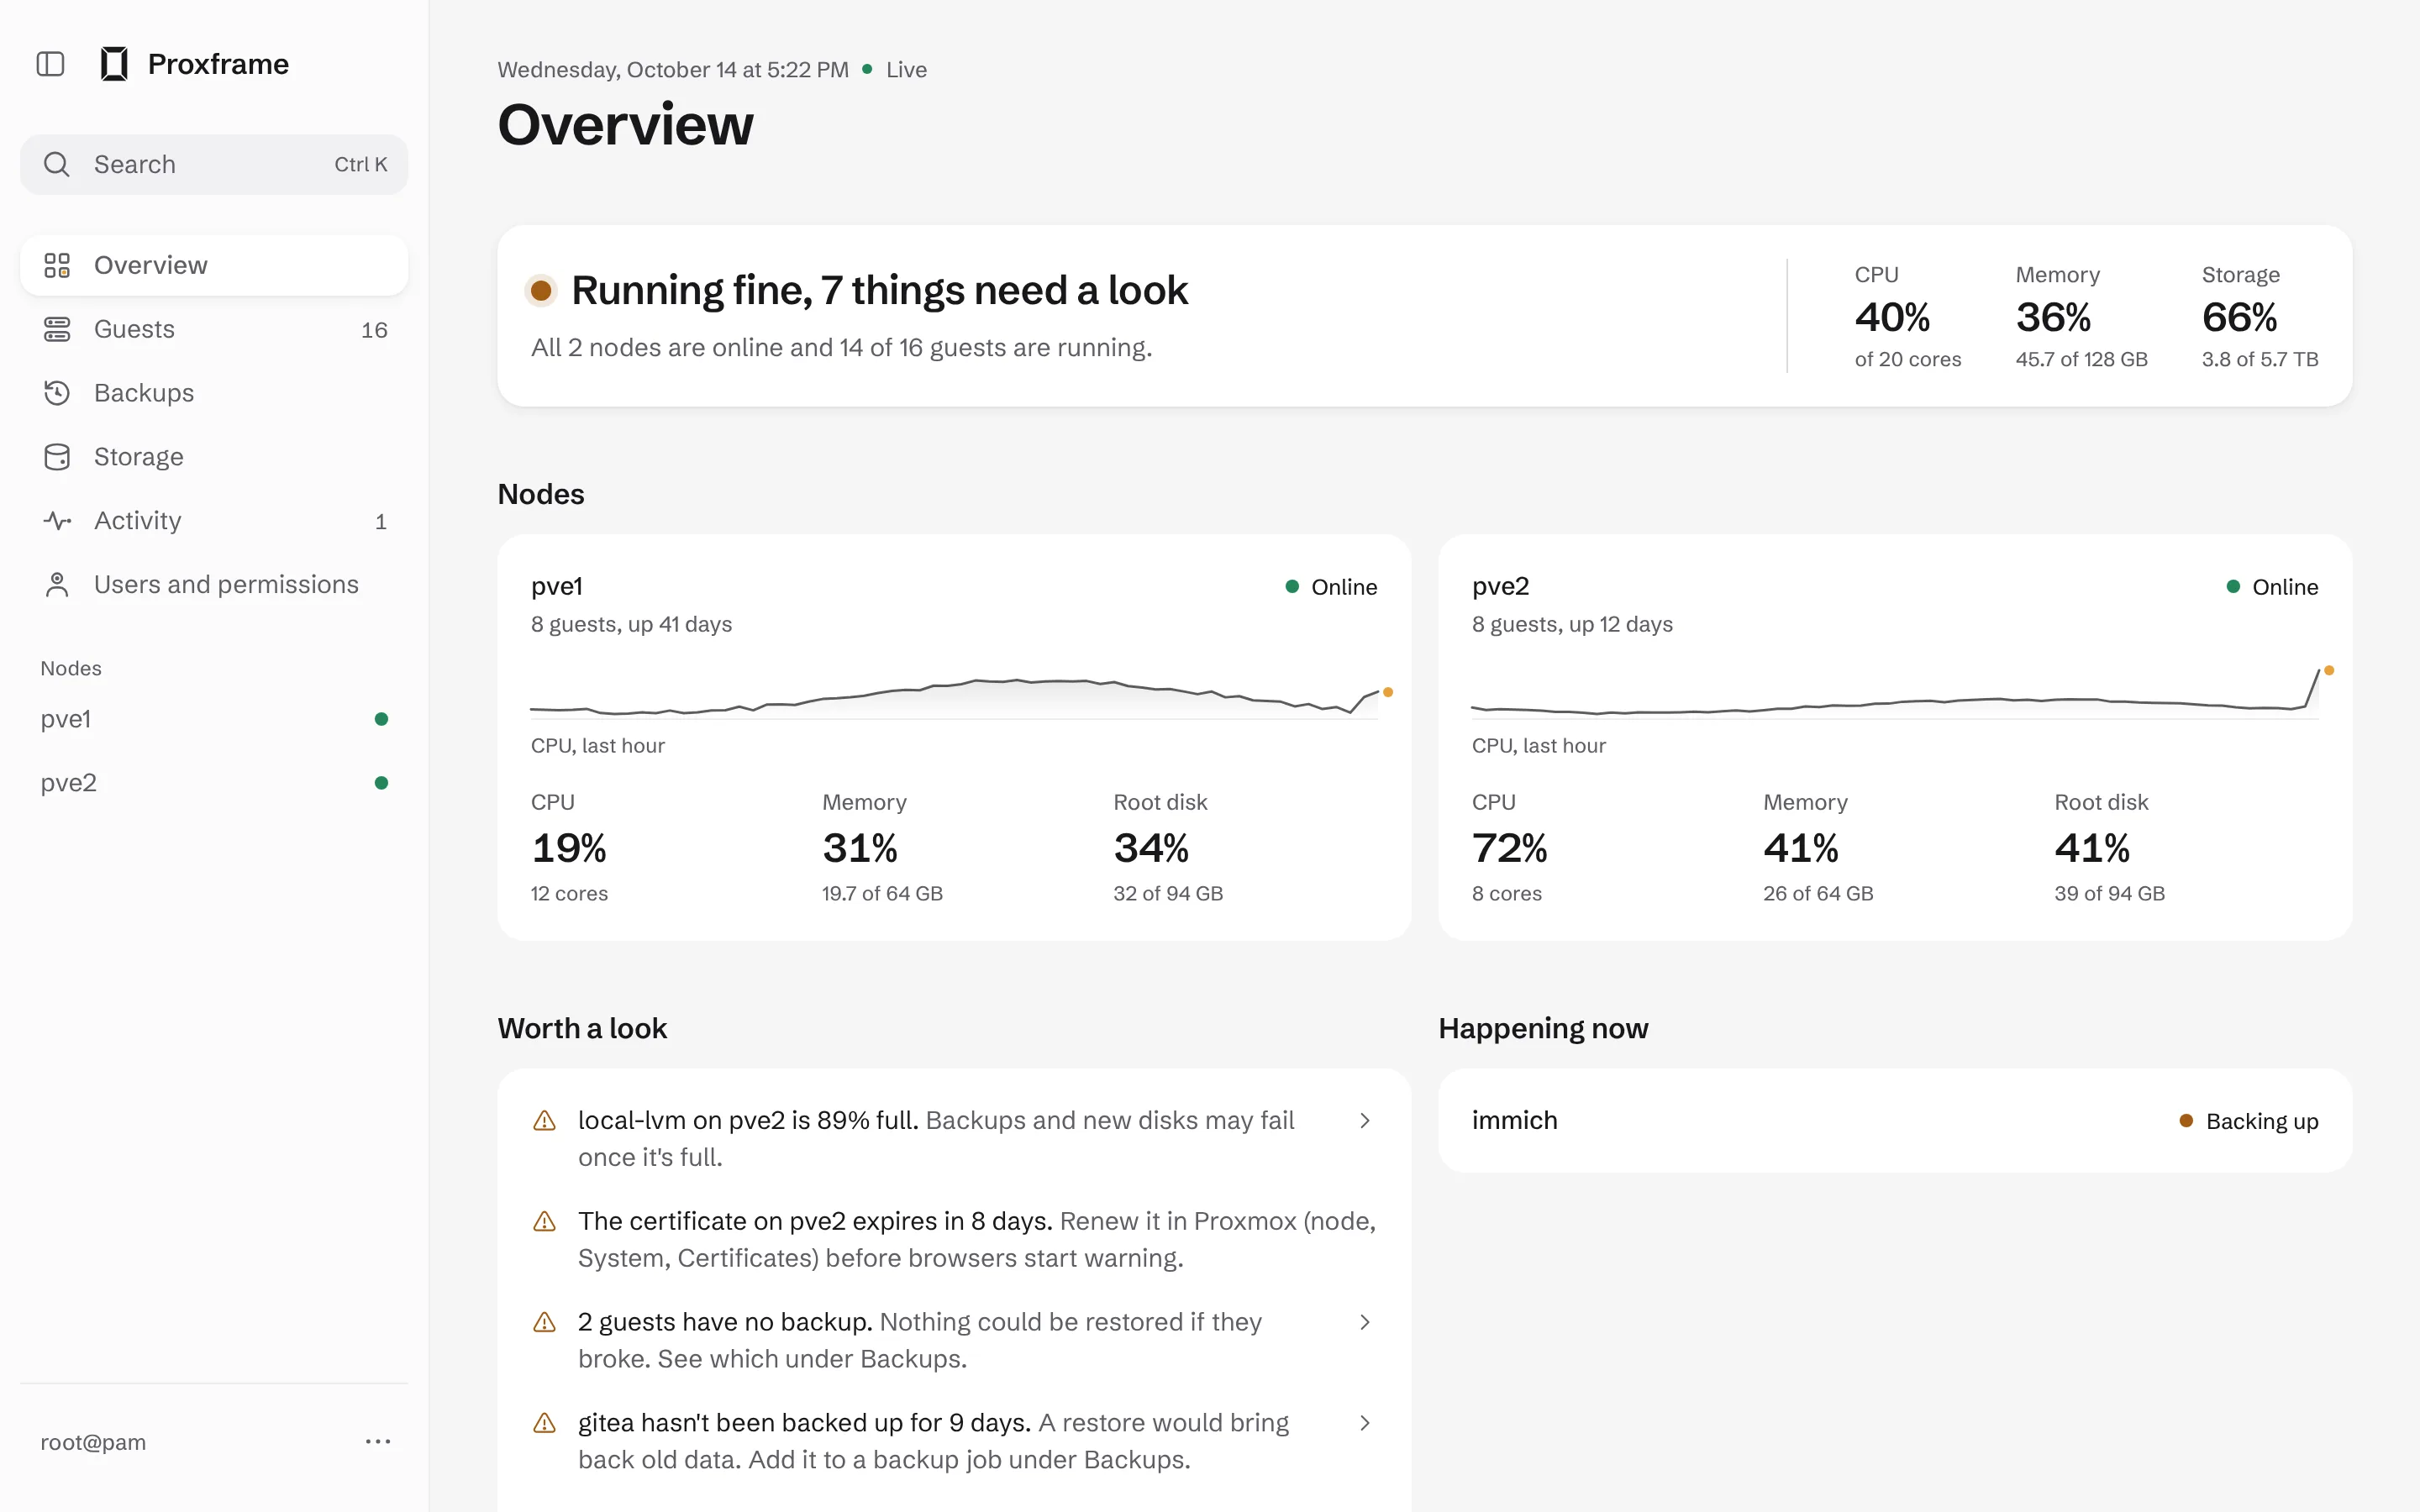This screenshot has height=1512, width=2420.
Task: Click the Activity count badge 1
Action: click(381, 522)
